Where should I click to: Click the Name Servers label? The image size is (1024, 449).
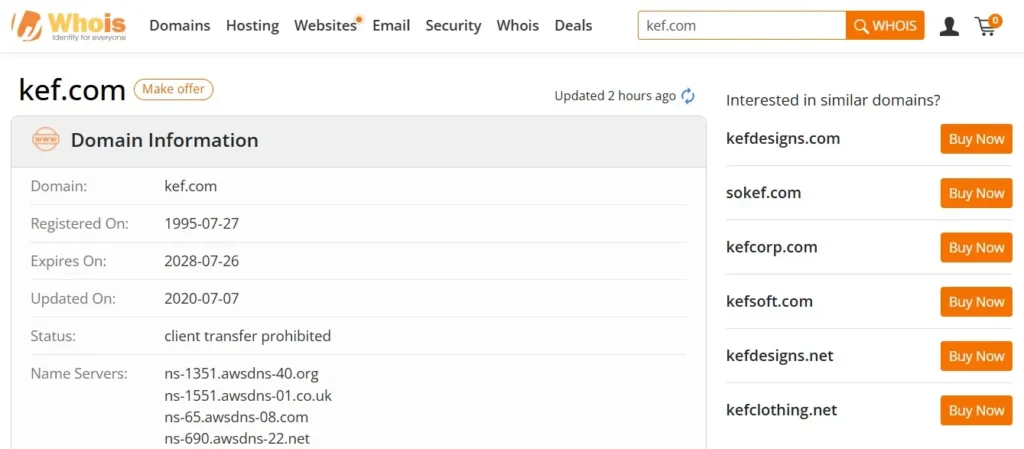tap(79, 374)
